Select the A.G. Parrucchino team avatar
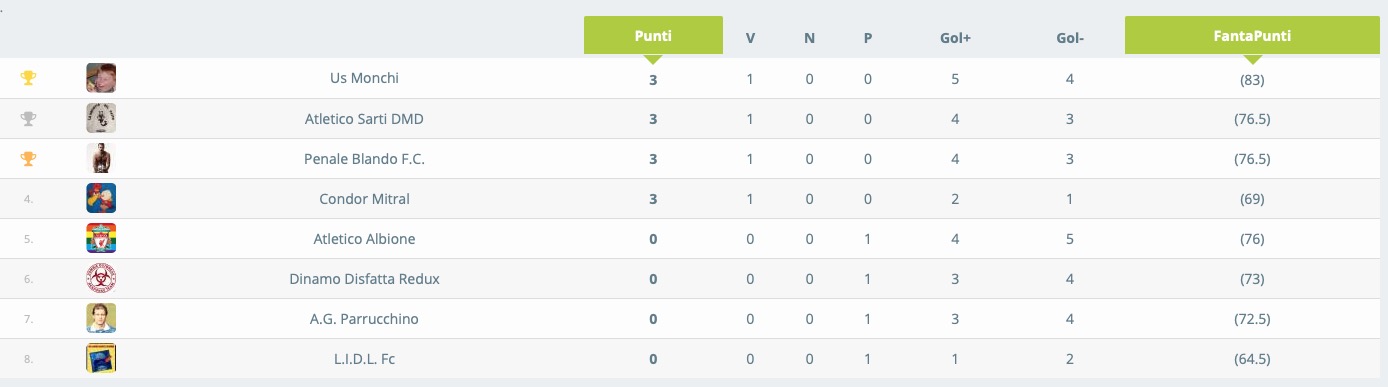 [101, 319]
